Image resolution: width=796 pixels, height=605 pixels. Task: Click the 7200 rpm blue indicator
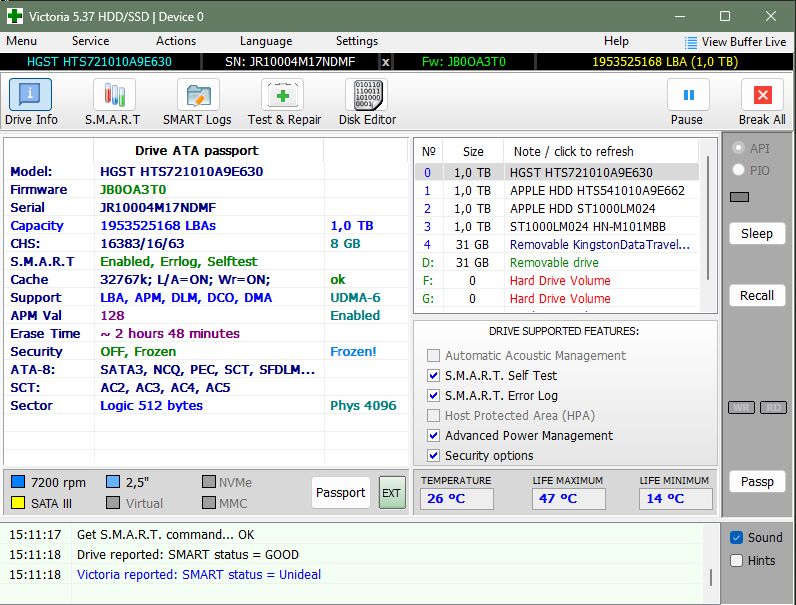click(x=18, y=481)
